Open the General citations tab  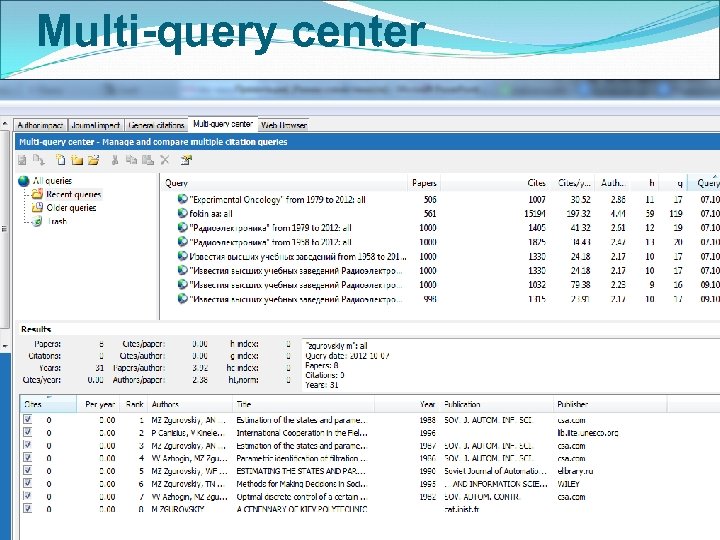pyautogui.click(x=157, y=125)
